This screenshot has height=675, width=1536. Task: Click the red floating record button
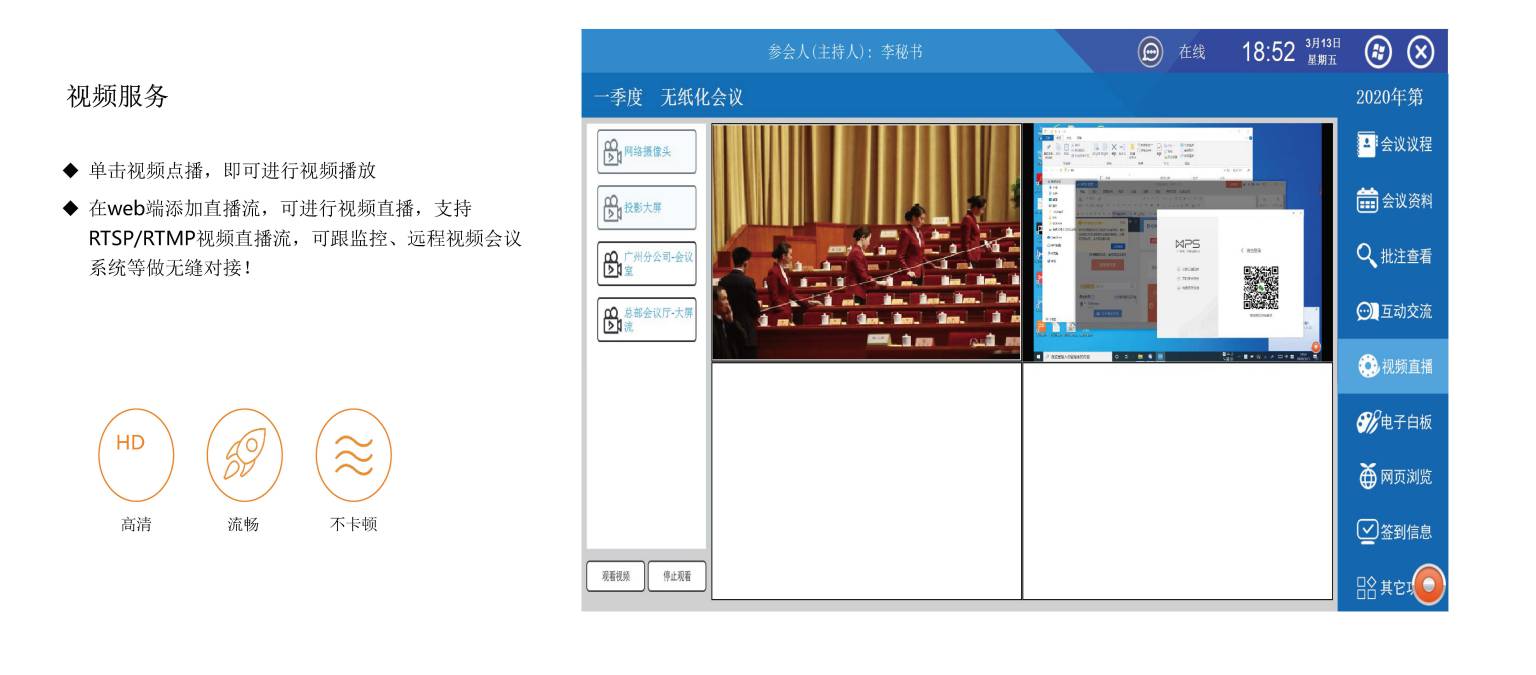point(1429,585)
